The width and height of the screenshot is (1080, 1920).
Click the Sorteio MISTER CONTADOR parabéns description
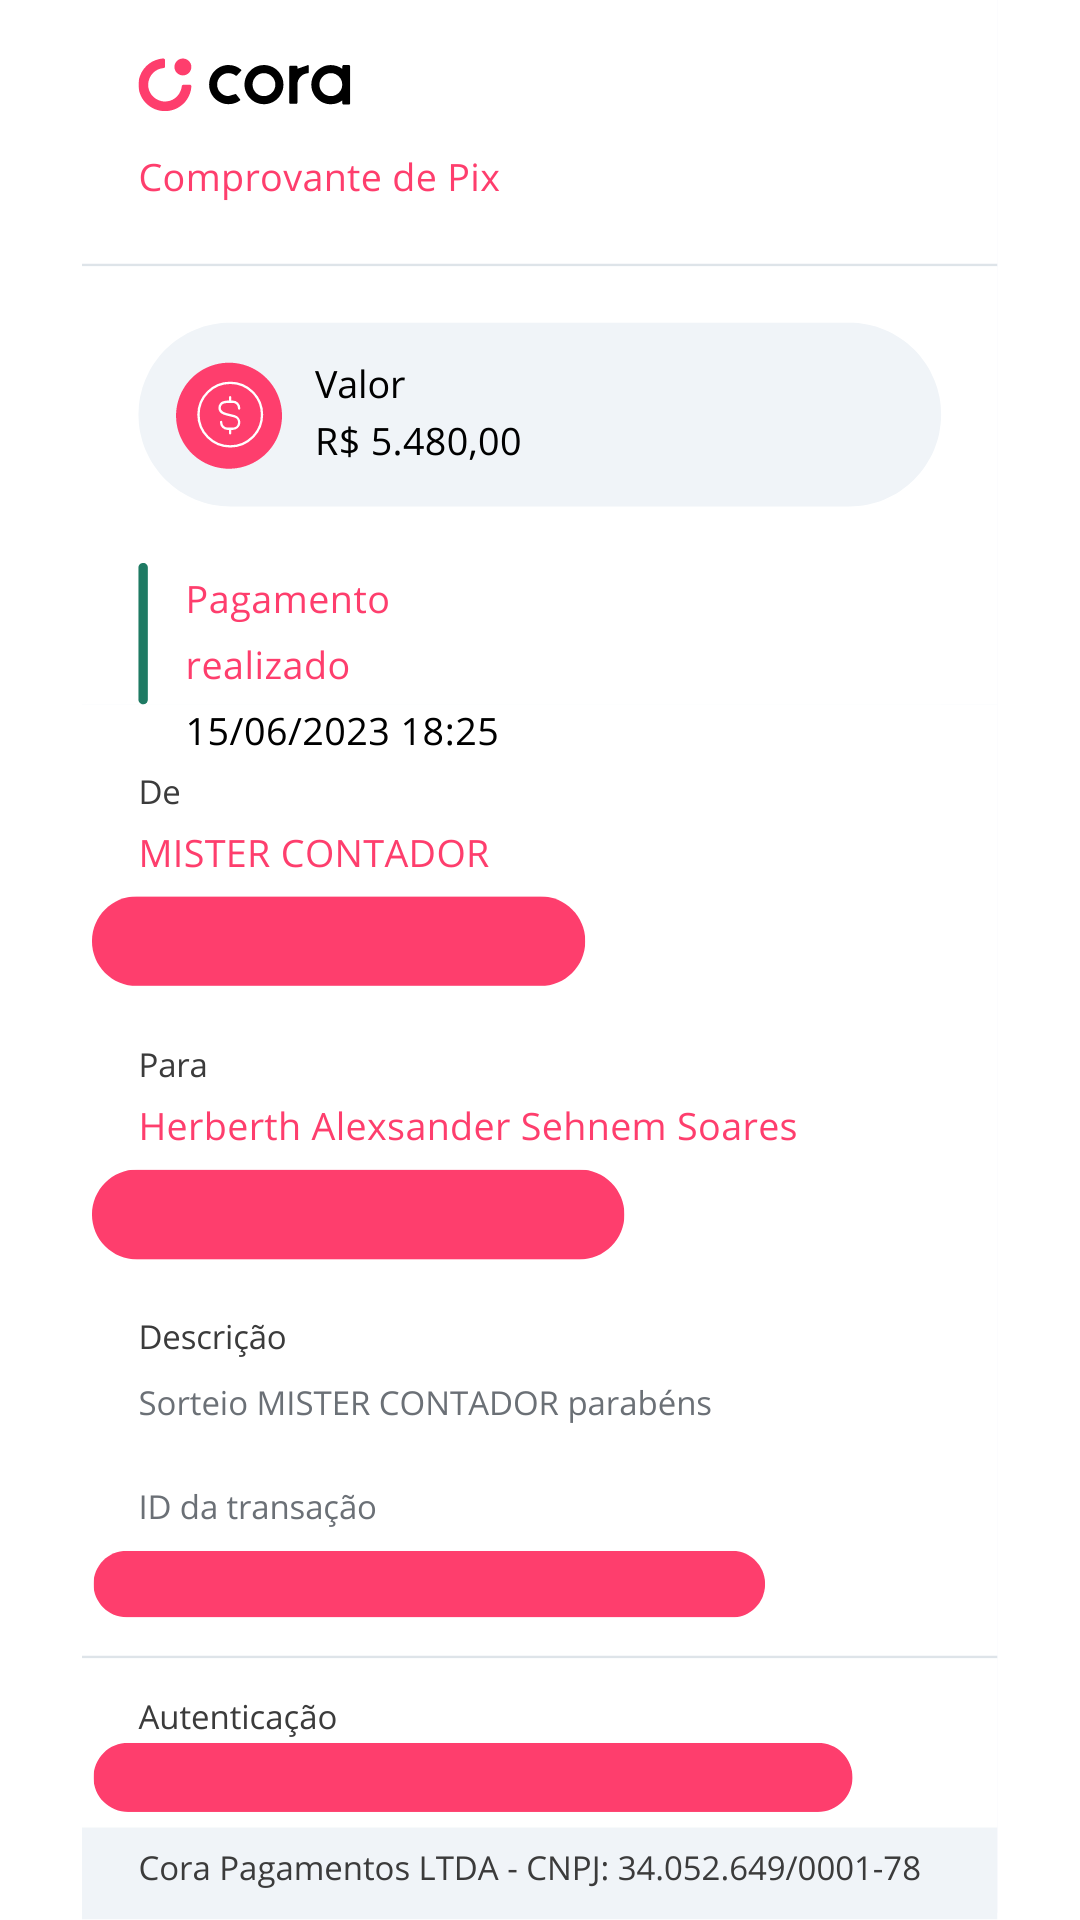point(425,1404)
